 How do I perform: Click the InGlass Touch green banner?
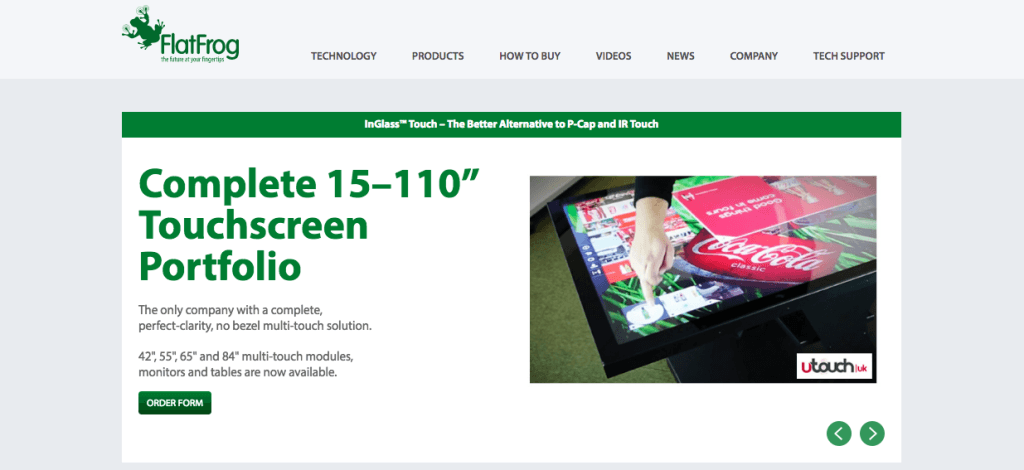pyautogui.click(x=511, y=124)
